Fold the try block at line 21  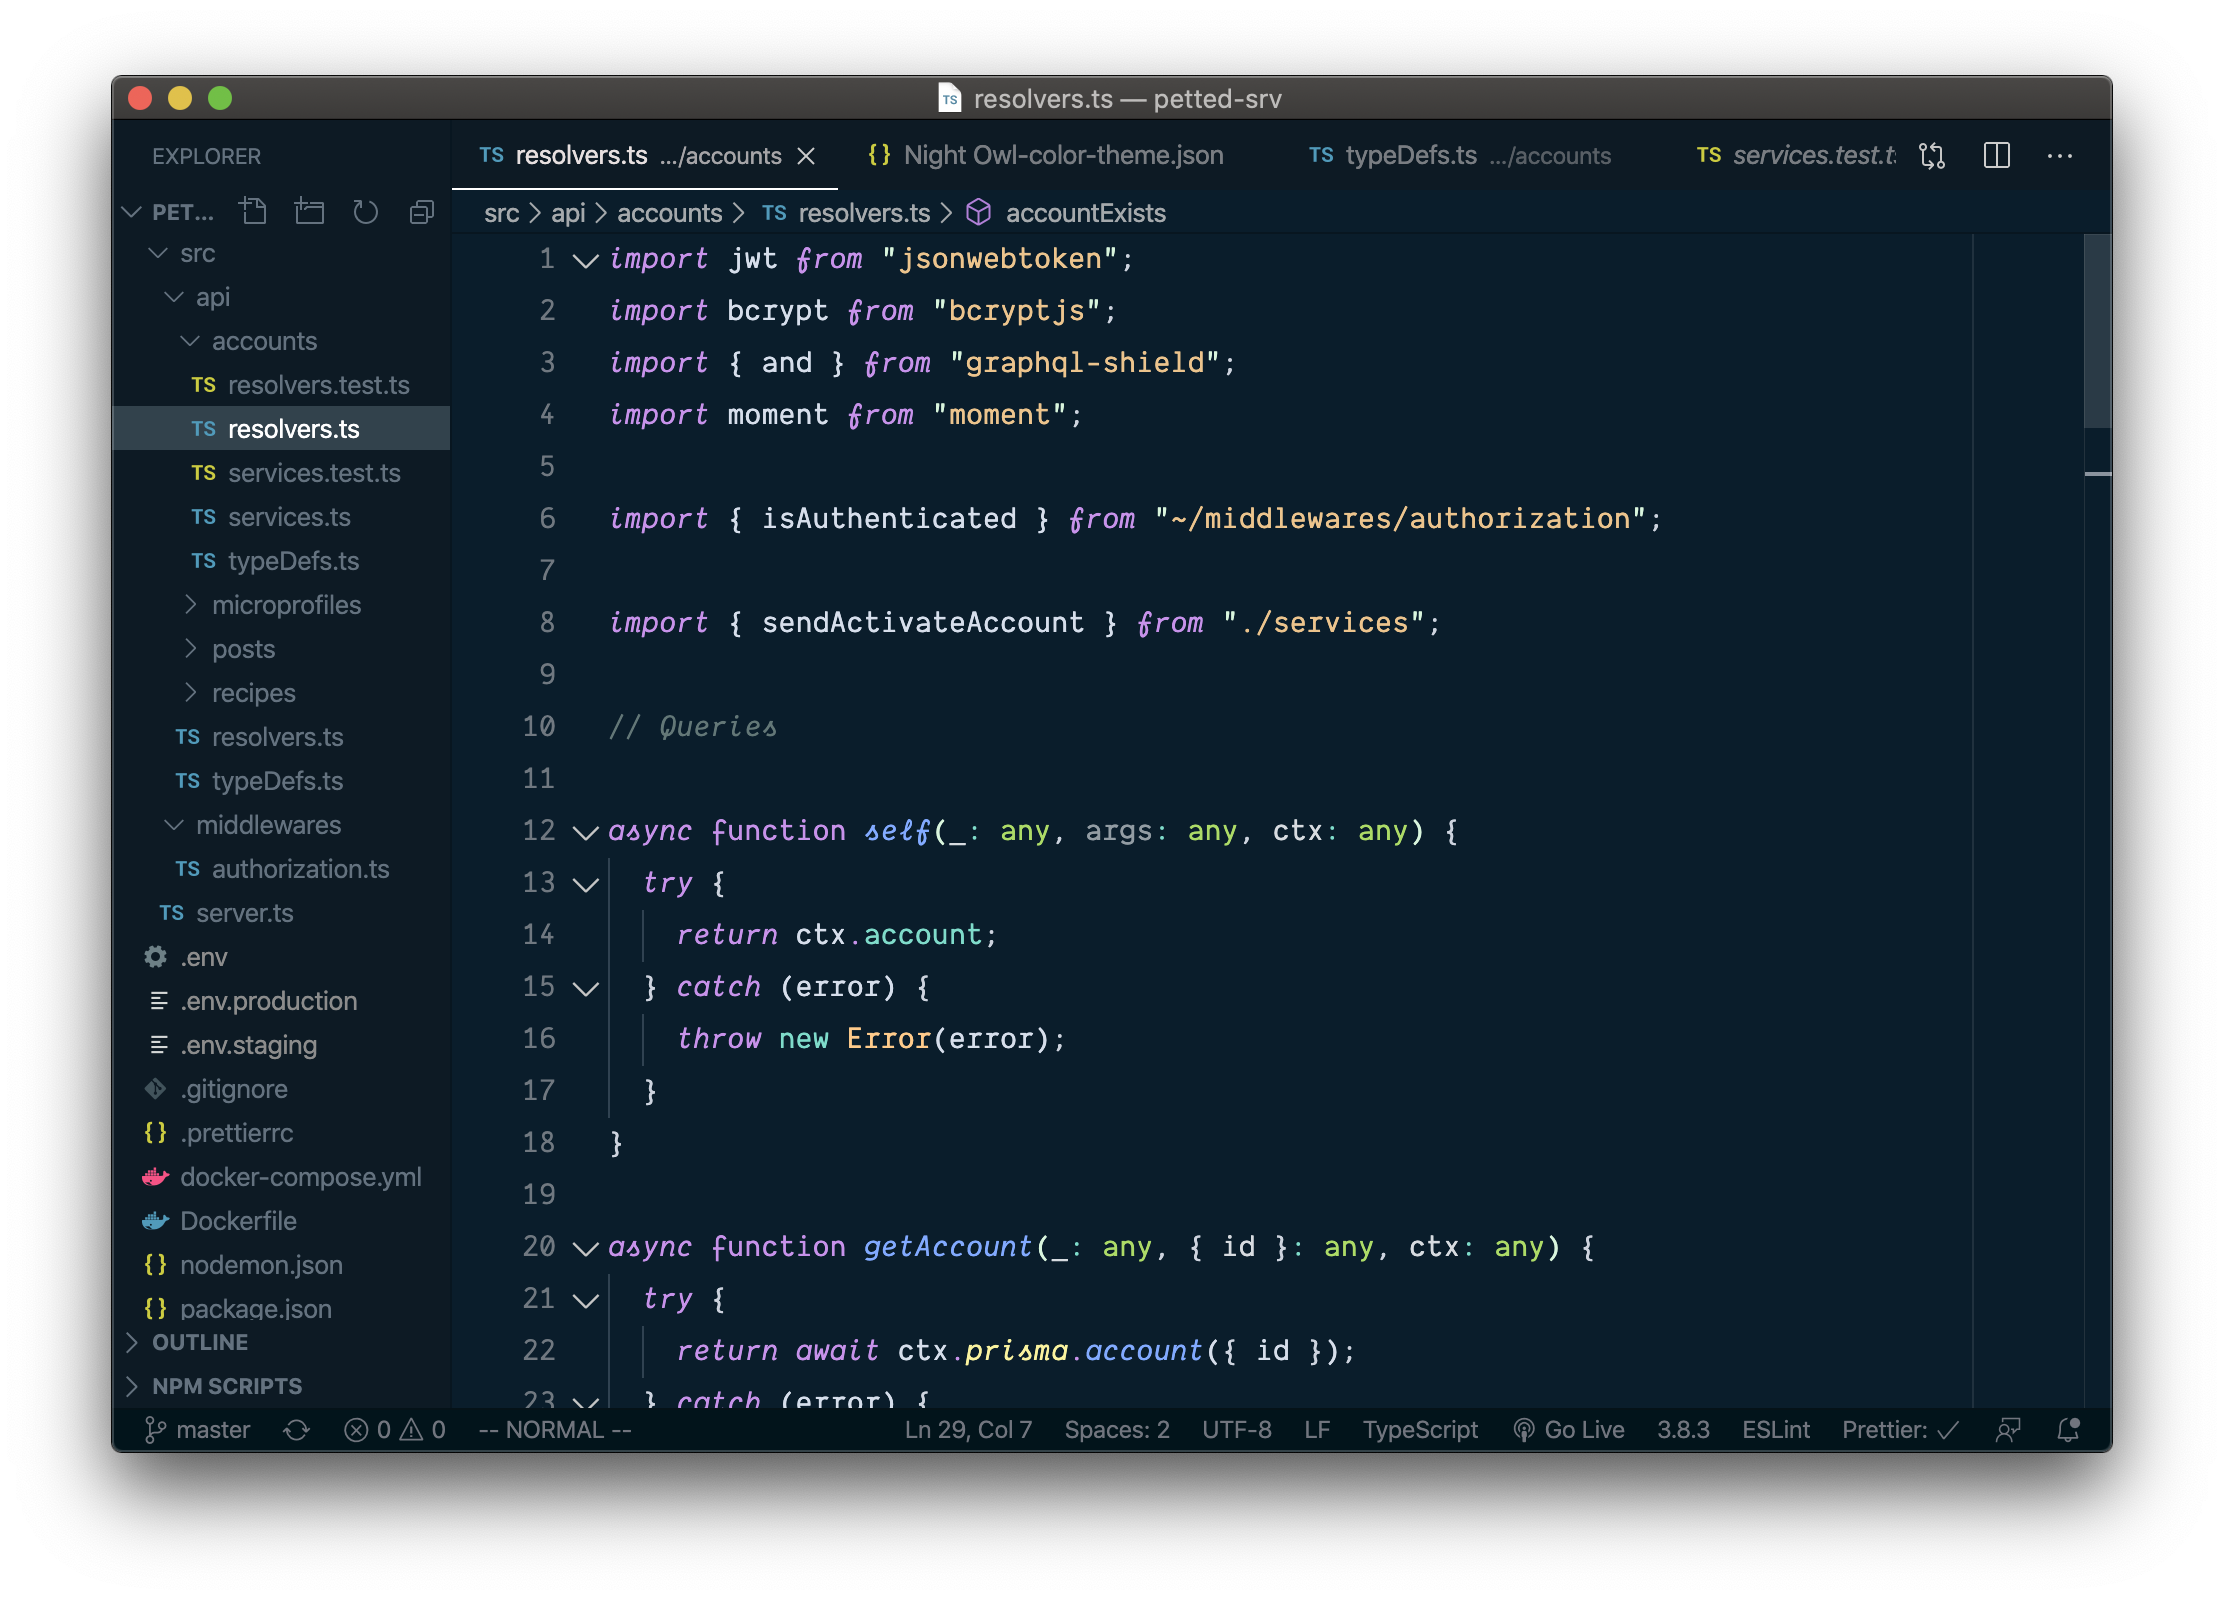point(585,1300)
